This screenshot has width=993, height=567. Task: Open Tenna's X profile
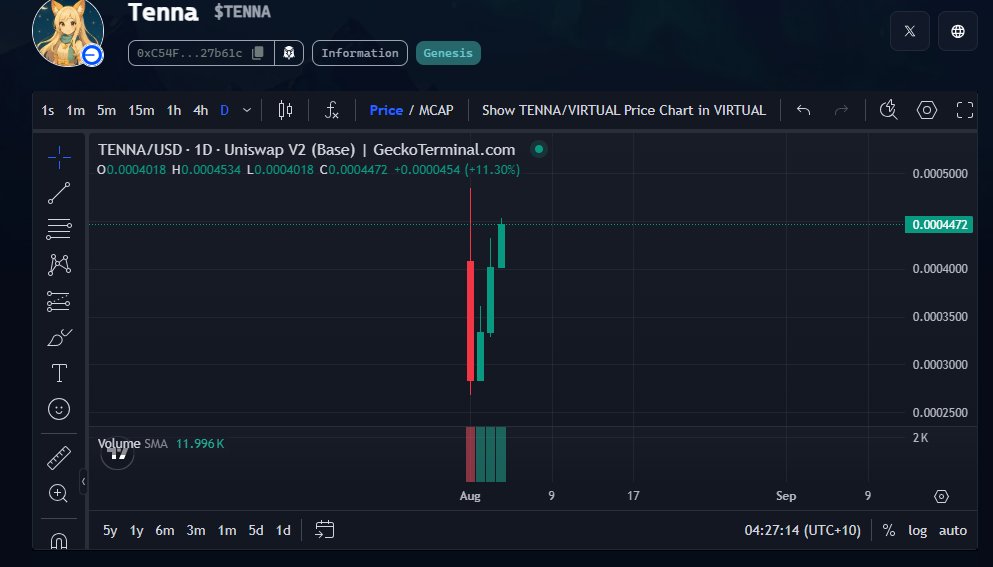tap(909, 31)
